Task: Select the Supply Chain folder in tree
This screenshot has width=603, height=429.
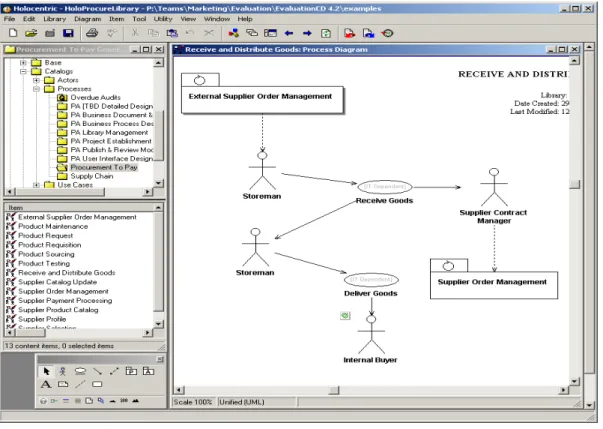Action: click(x=92, y=176)
